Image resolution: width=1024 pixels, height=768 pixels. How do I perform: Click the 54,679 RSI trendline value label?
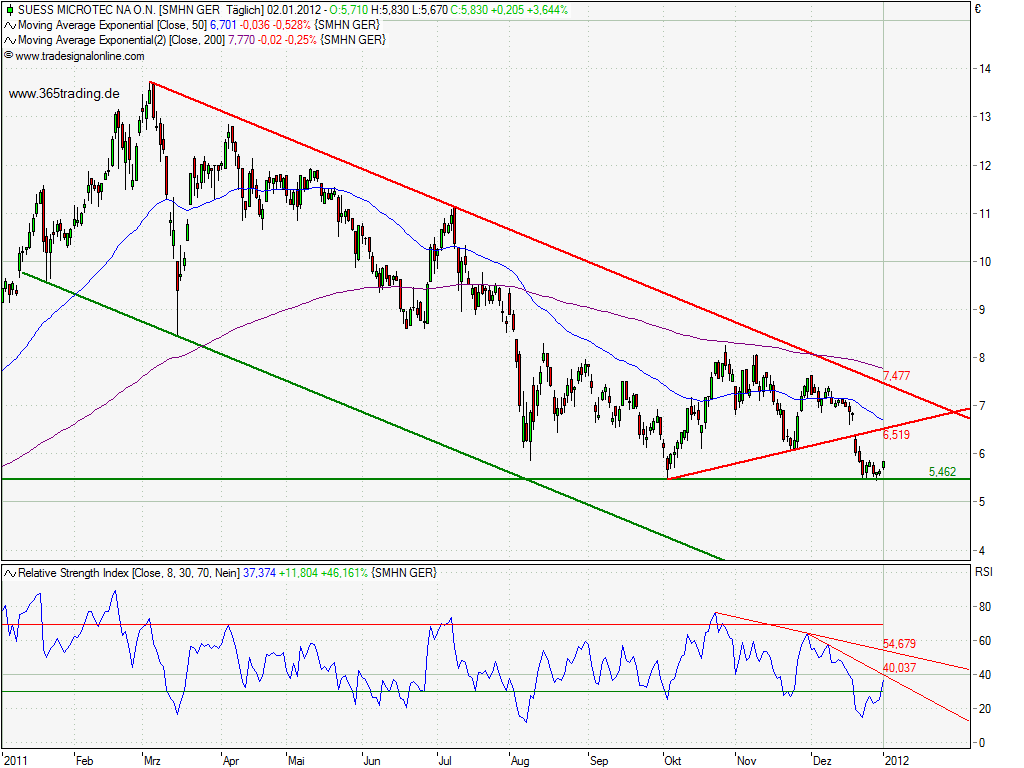pyautogui.click(x=899, y=643)
